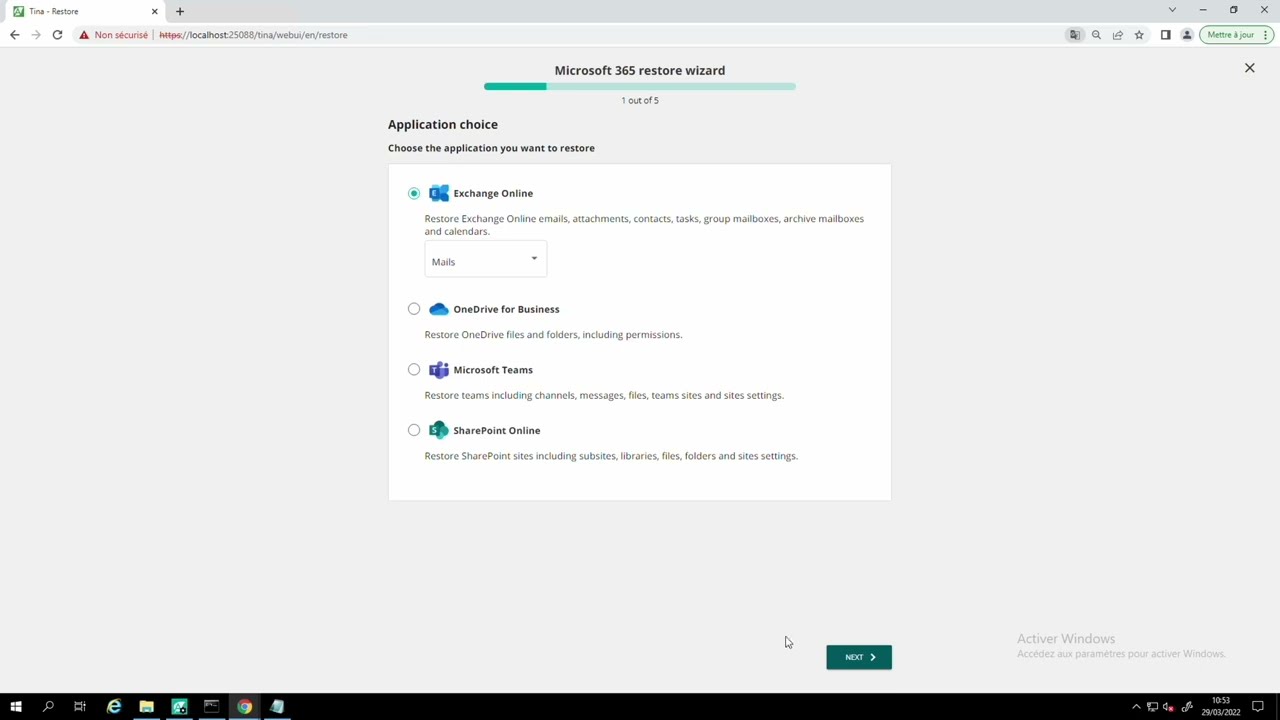1280x720 pixels.
Task: Open Task View on the taskbar
Action: pos(80,707)
